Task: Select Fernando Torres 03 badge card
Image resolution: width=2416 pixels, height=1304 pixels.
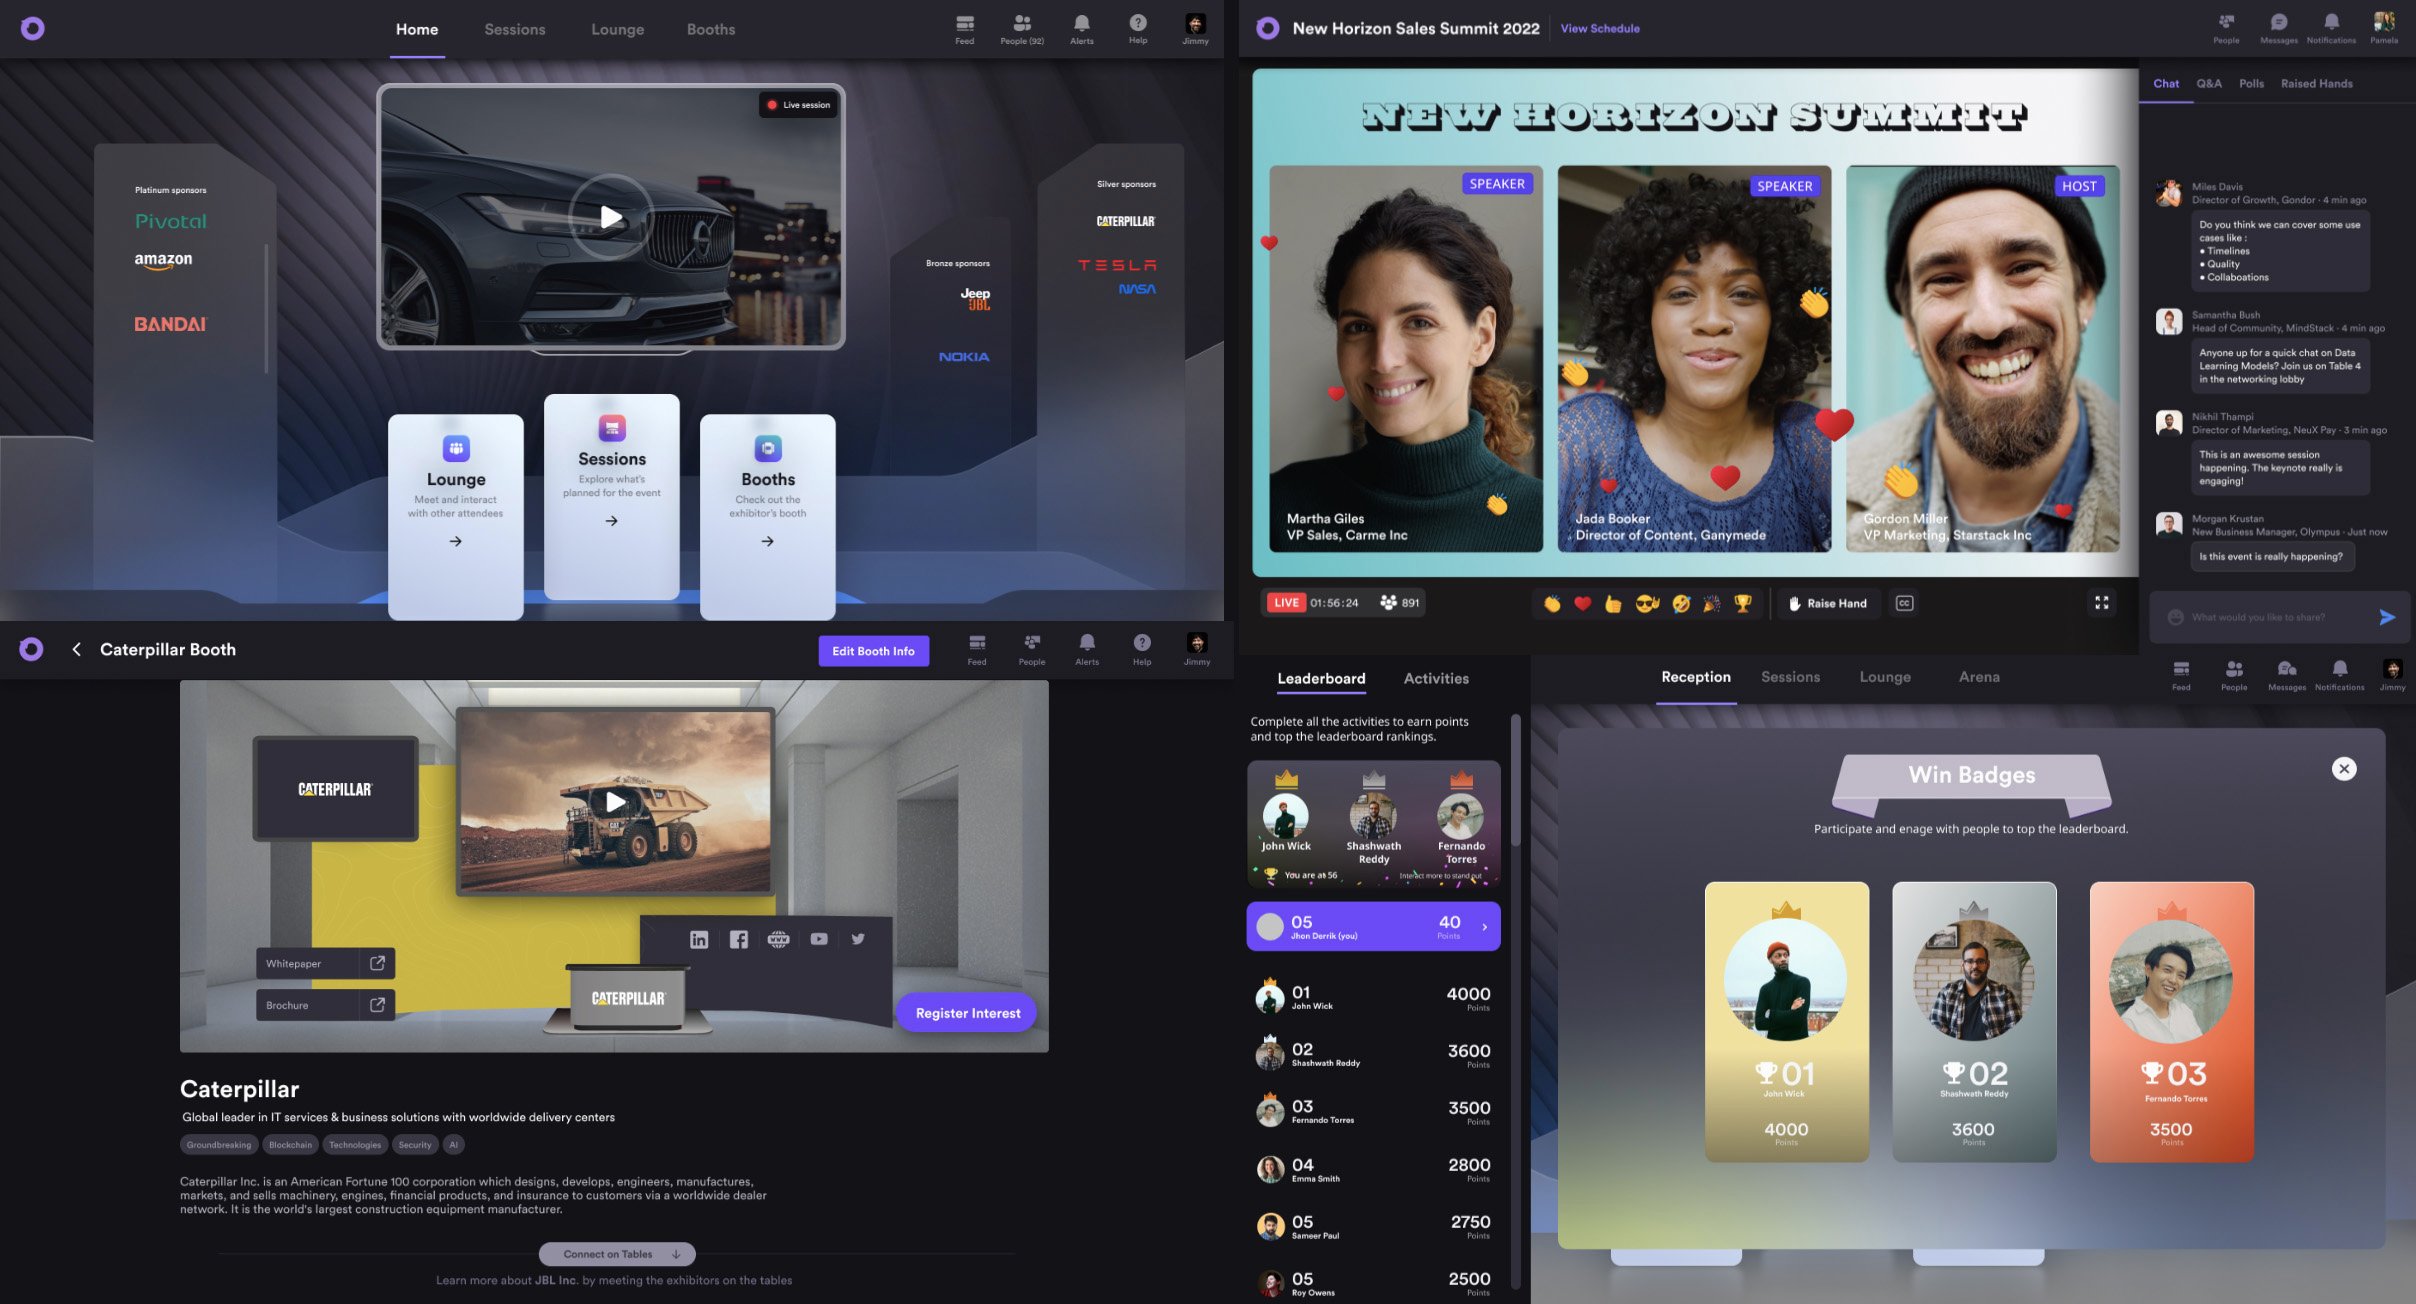Action: 2171,1022
